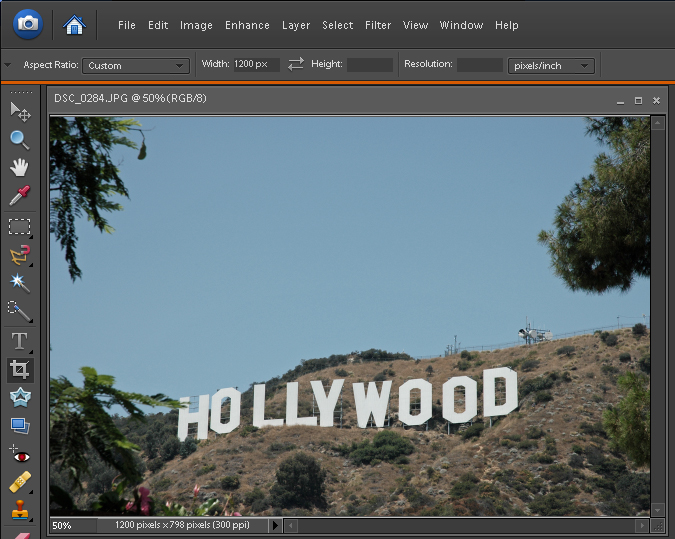
Task: Swap width and height values
Action: [295, 64]
